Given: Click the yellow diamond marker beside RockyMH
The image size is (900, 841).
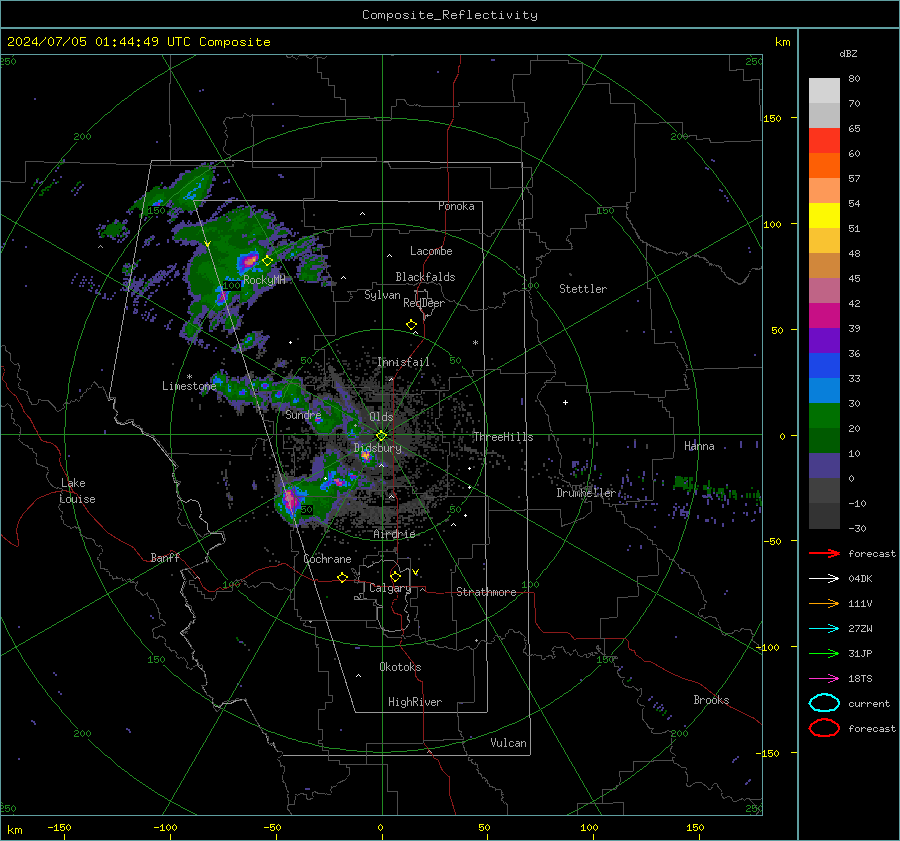Looking at the screenshot, I should point(267,261).
